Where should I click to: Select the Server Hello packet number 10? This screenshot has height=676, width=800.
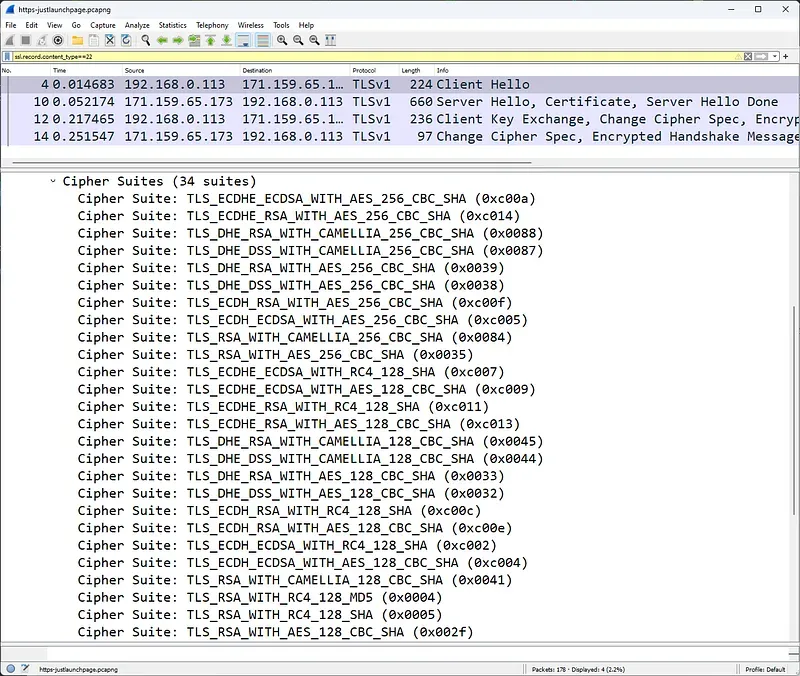coord(400,102)
